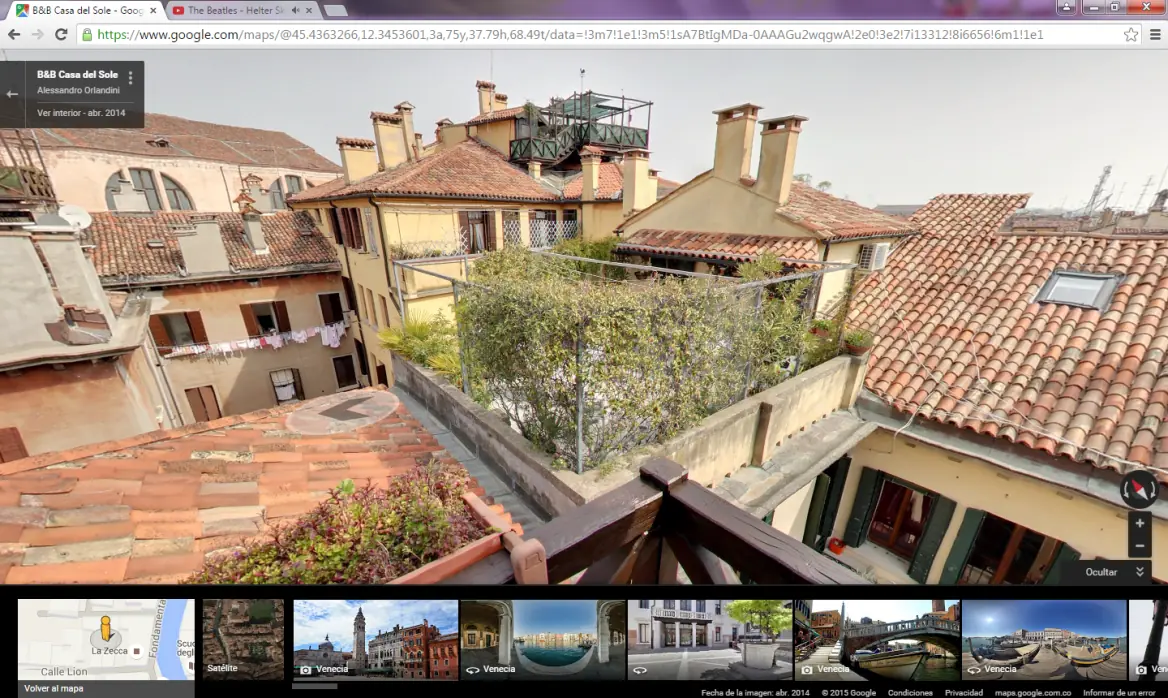Open the white building courtyard thumbnail
Image resolution: width=1168 pixels, height=698 pixels.
[710, 639]
